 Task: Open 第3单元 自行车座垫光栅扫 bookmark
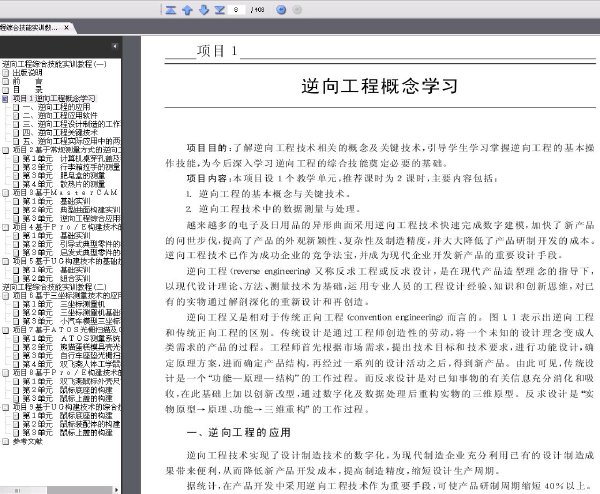tap(71, 355)
